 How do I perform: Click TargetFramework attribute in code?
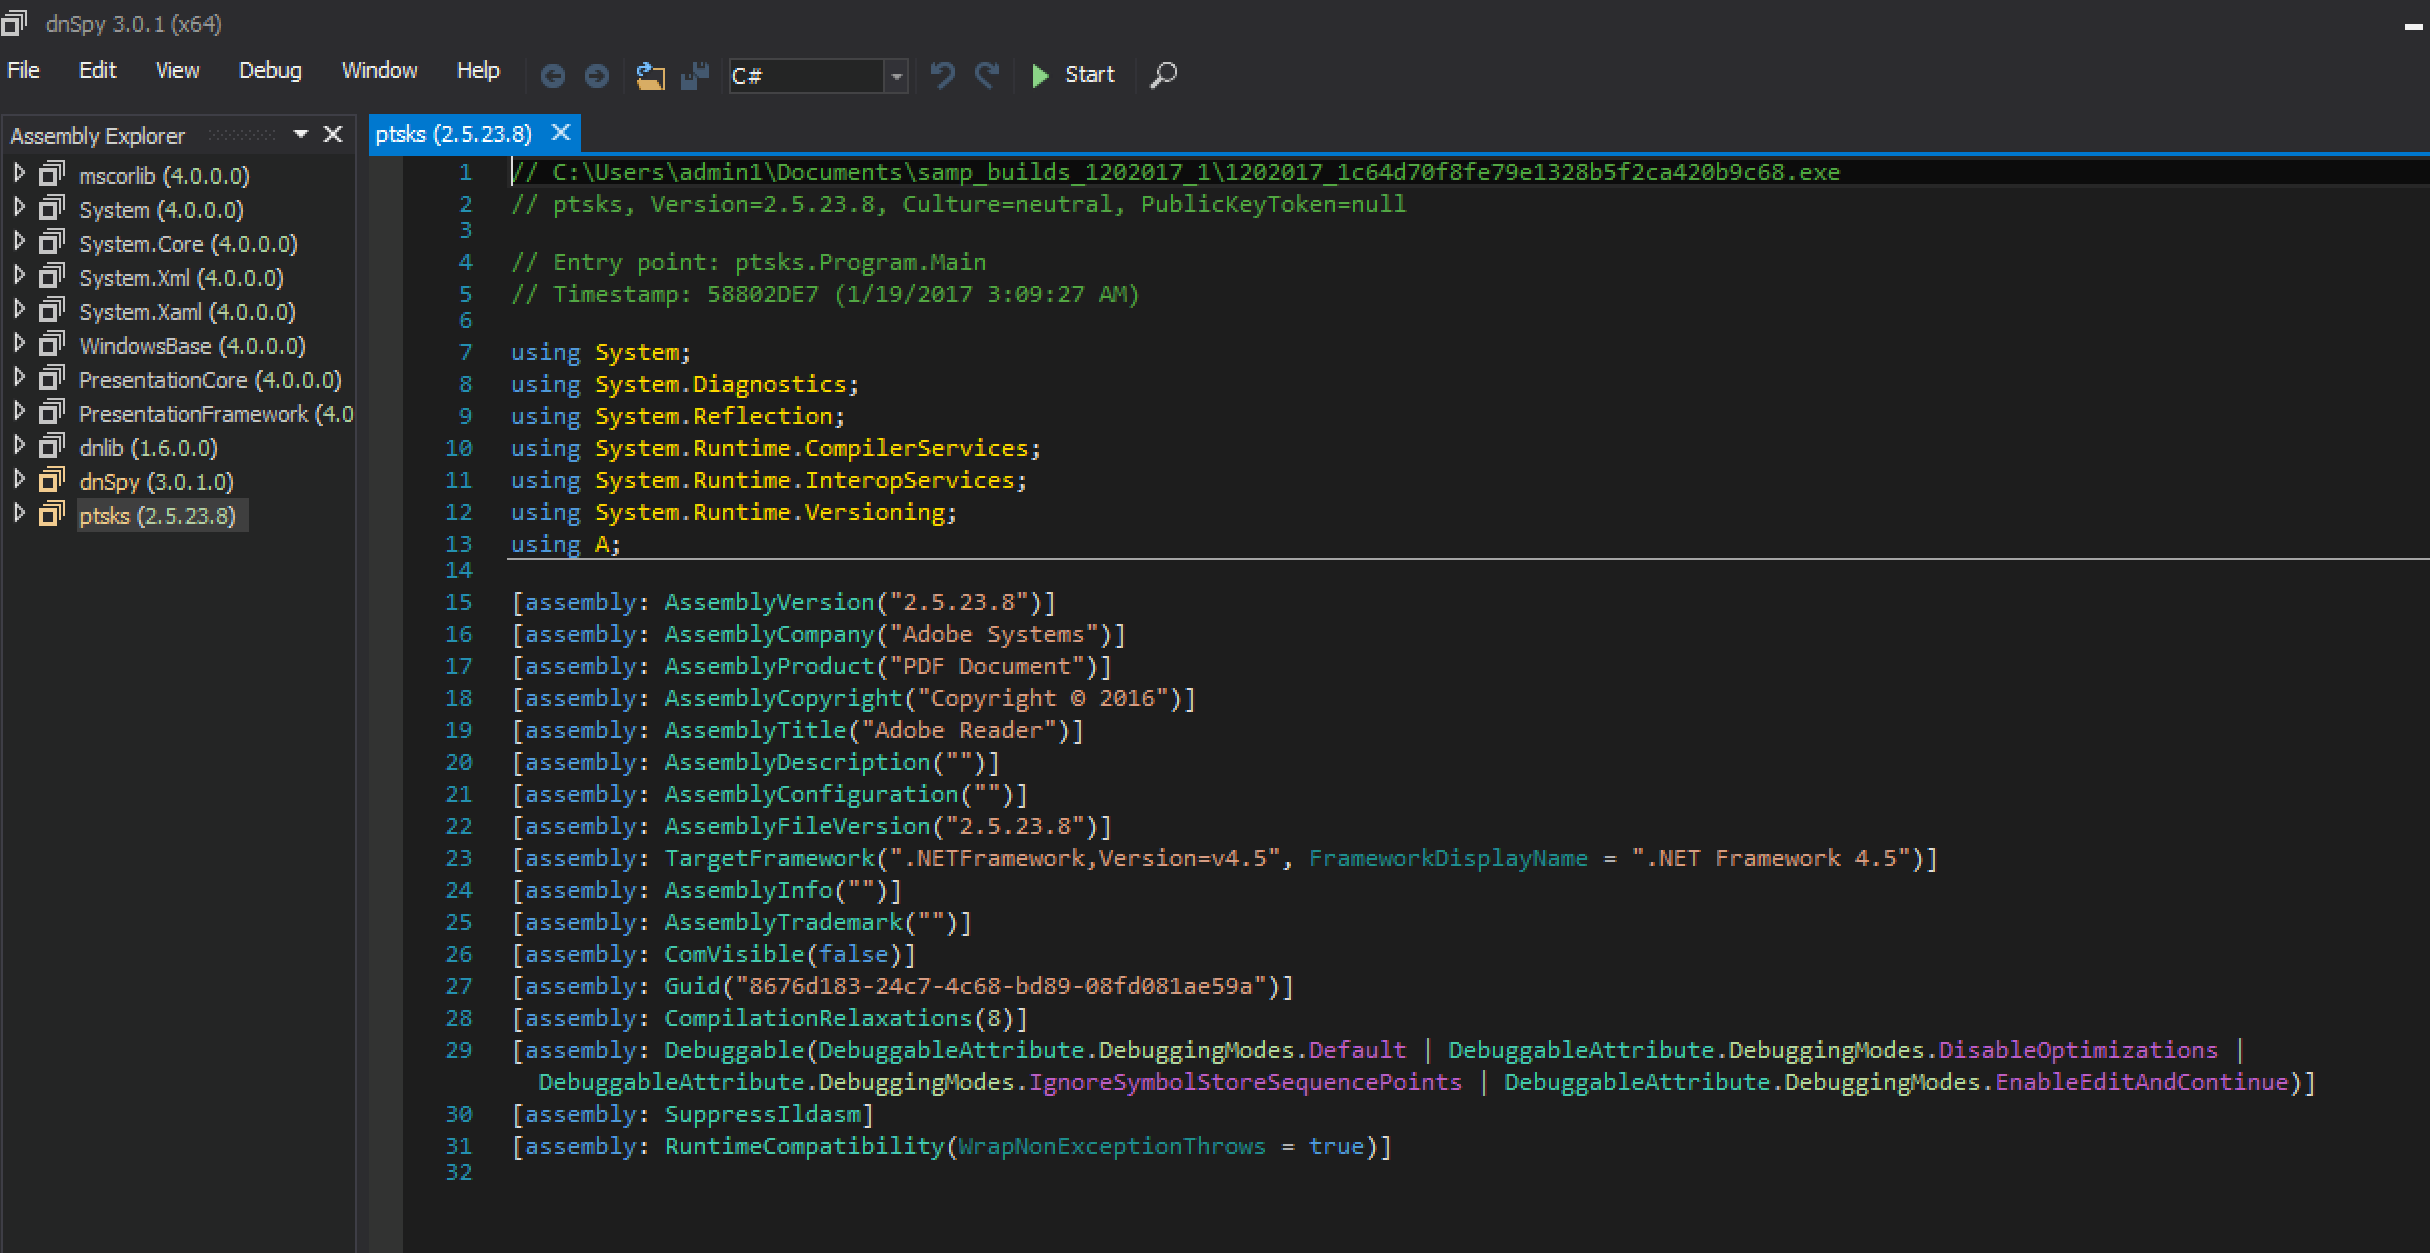(769, 858)
